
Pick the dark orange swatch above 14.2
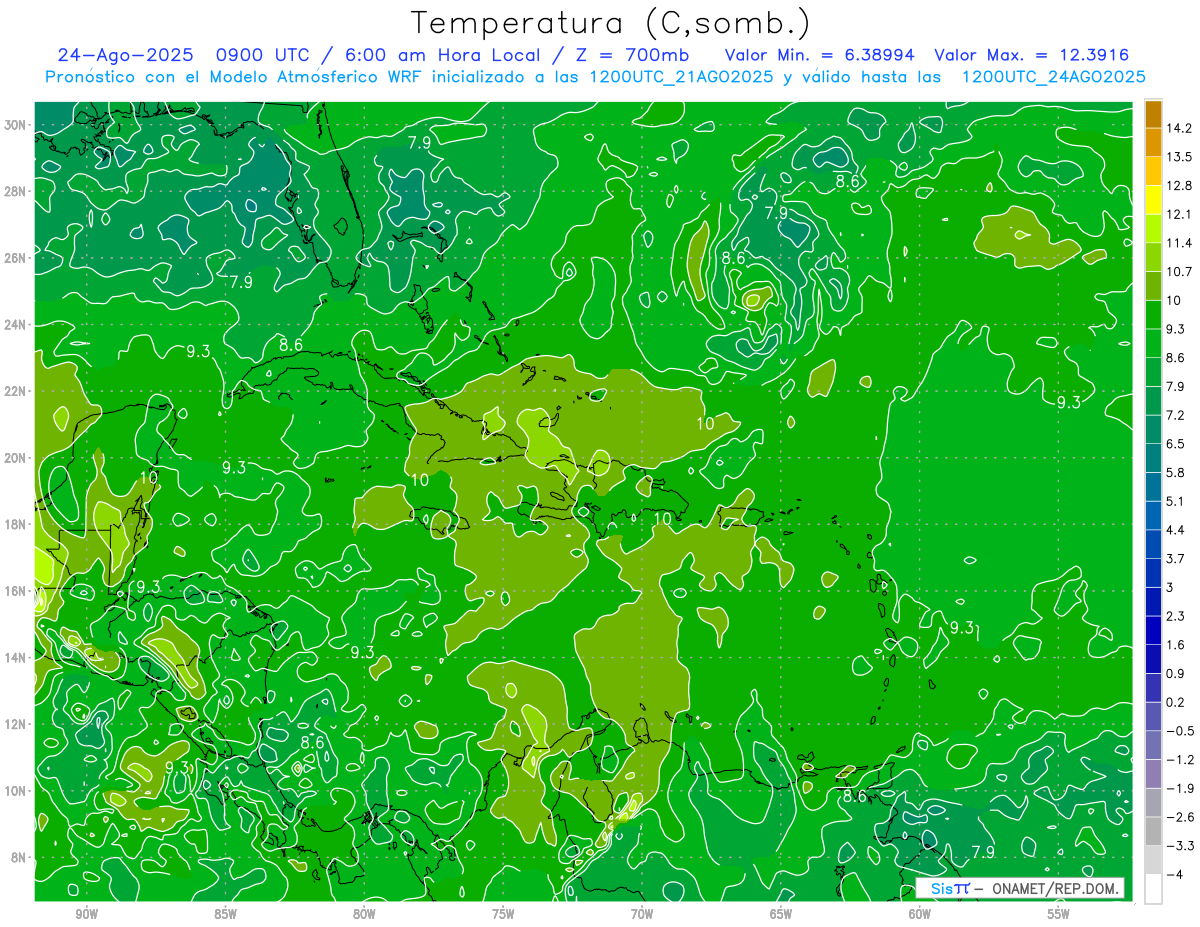[1153, 114]
